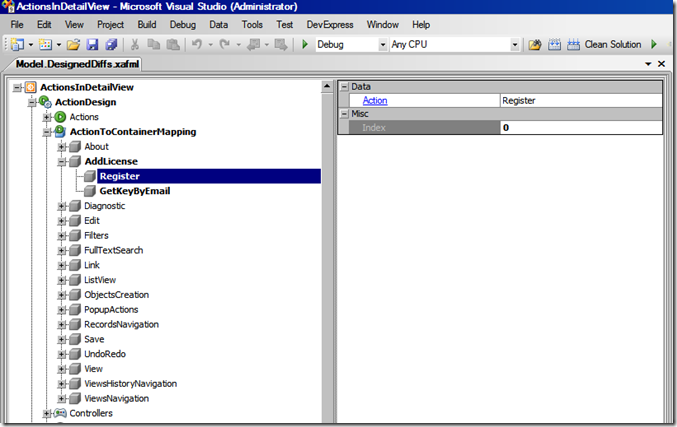The height and width of the screenshot is (427, 677).
Task: Follow the Action property link
Action: coord(375,101)
